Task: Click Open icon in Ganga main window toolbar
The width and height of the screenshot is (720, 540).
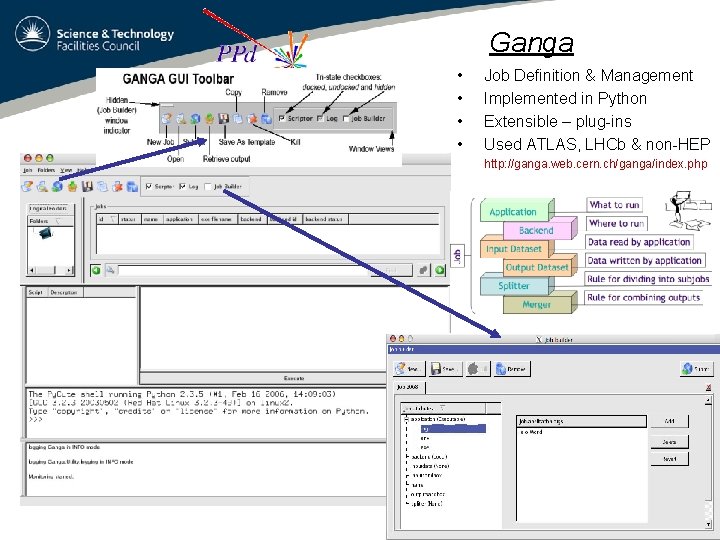Action: coord(42,186)
